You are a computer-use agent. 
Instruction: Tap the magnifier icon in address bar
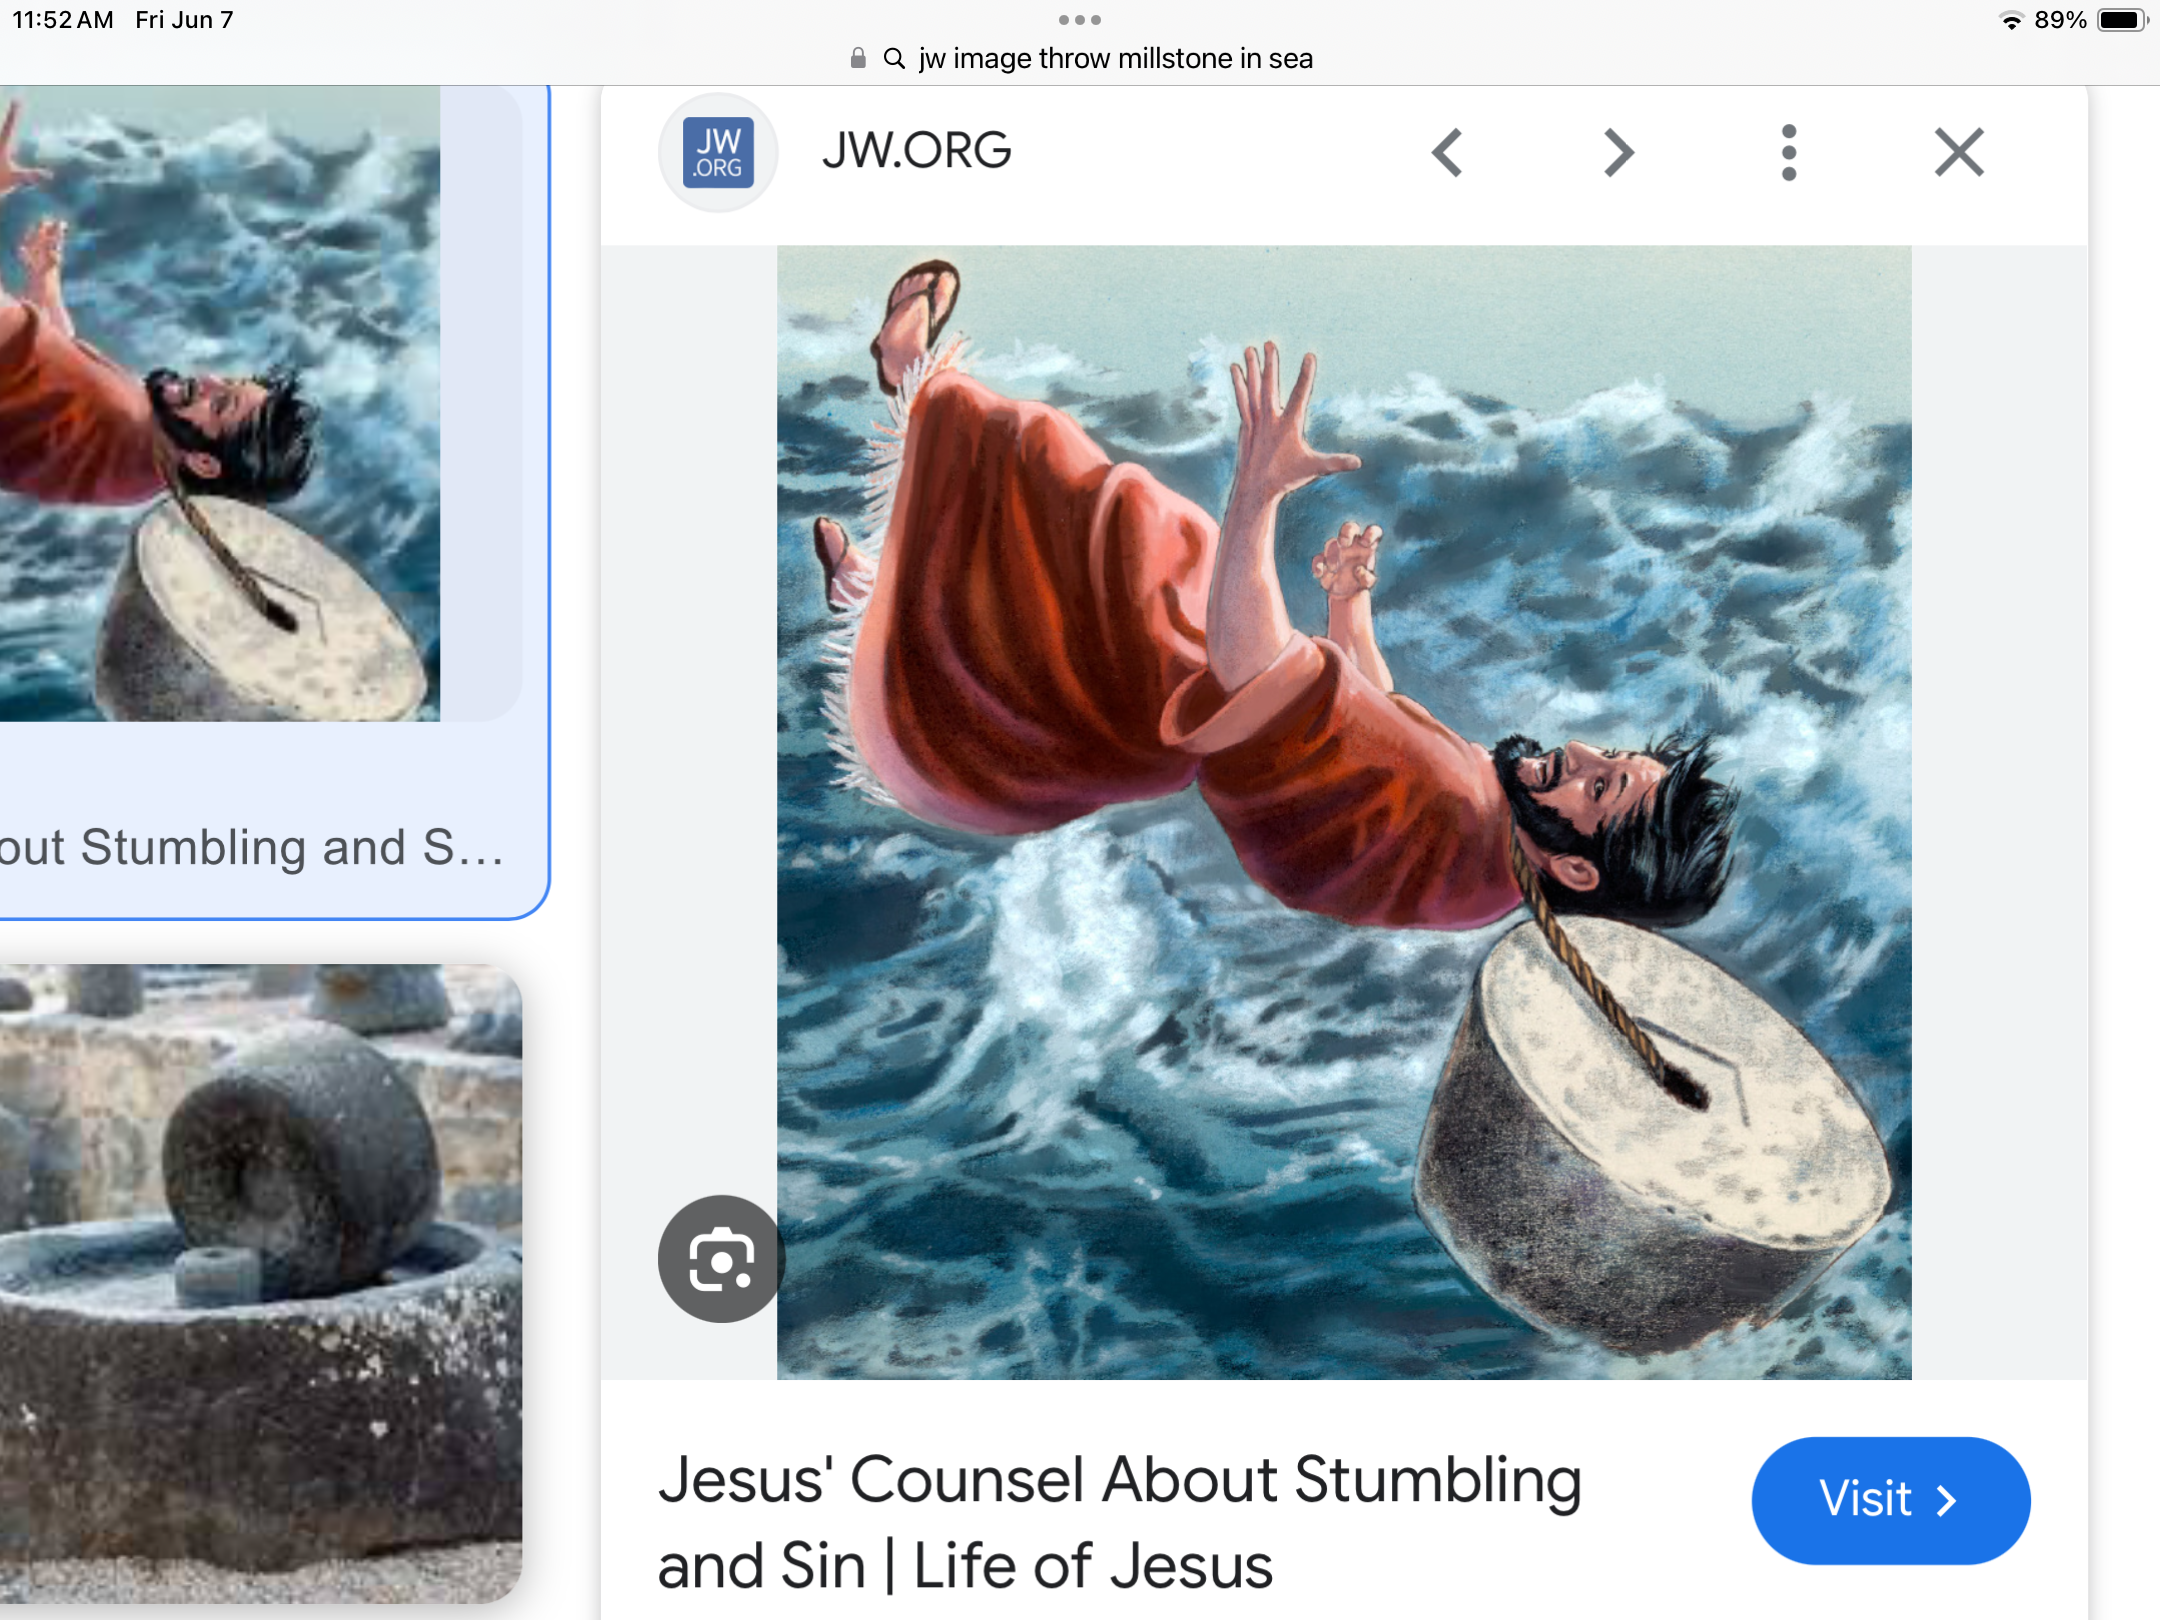click(x=894, y=58)
